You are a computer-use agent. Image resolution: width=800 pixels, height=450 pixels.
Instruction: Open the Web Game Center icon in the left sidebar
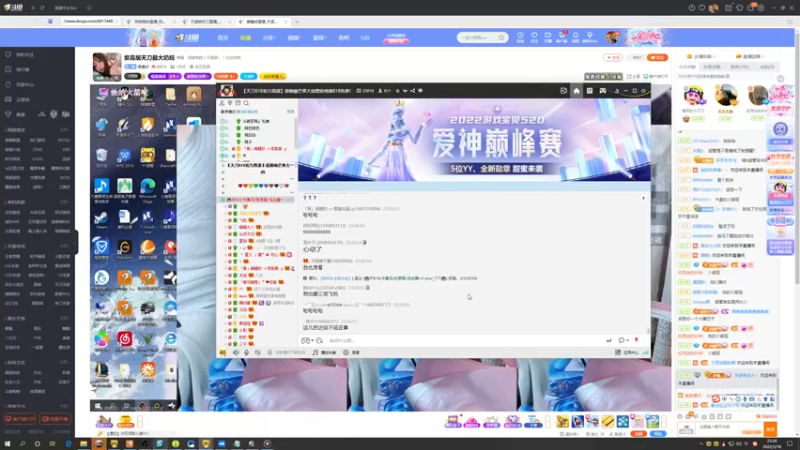(x=8, y=84)
